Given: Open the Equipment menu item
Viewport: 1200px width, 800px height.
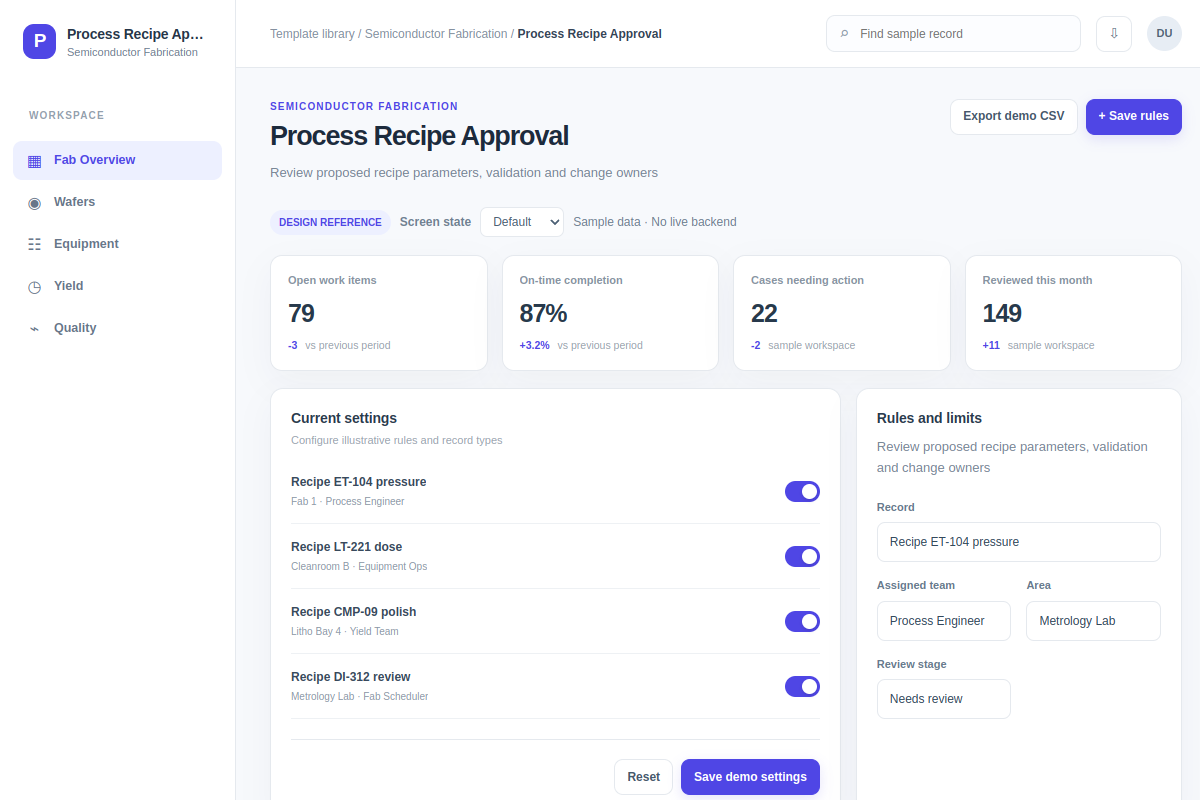Looking at the screenshot, I should (x=117, y=244).
